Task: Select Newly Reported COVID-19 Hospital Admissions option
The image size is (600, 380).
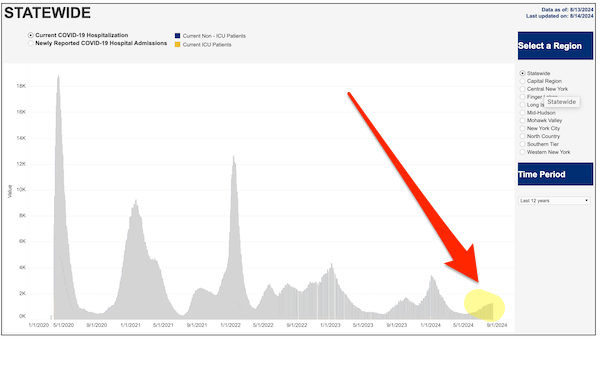Action: tap(31, 43)
